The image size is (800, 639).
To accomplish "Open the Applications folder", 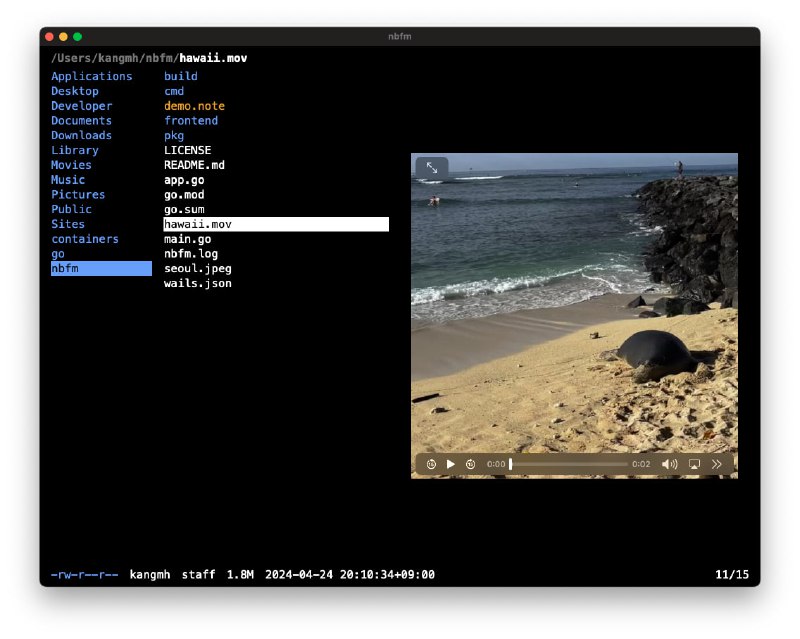I will click(91, 76).
